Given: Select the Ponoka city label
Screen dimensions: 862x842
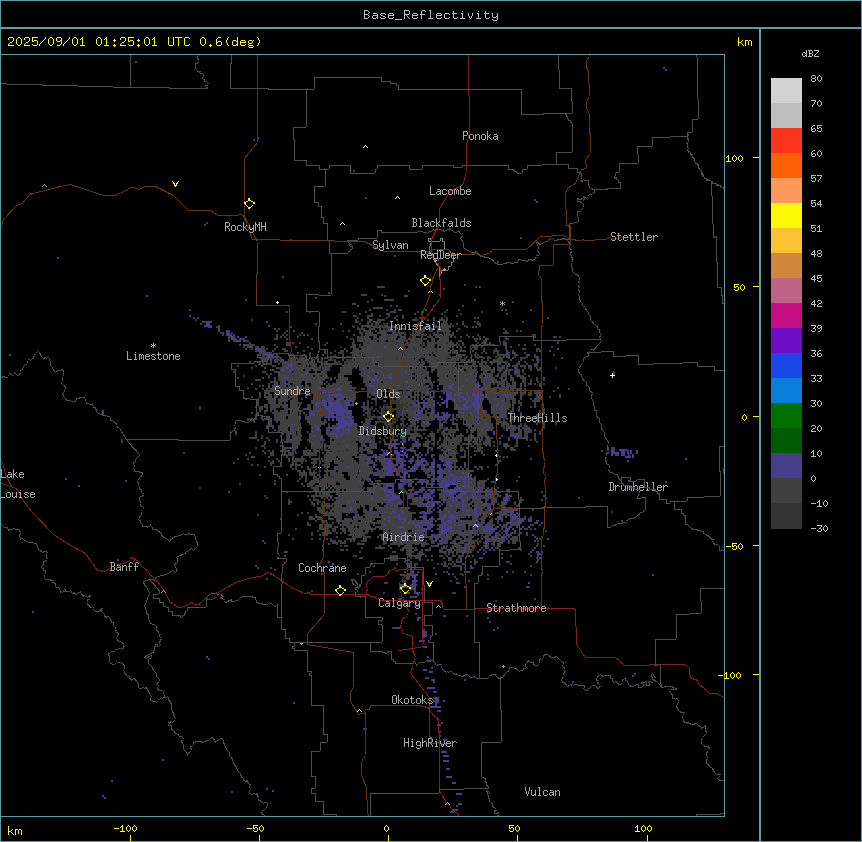Looking at the screenshot, I should pos(480,136).
